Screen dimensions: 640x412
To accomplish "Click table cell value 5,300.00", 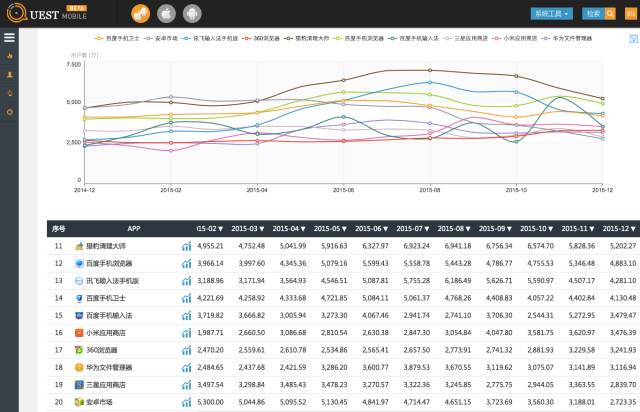I will 210,402.
